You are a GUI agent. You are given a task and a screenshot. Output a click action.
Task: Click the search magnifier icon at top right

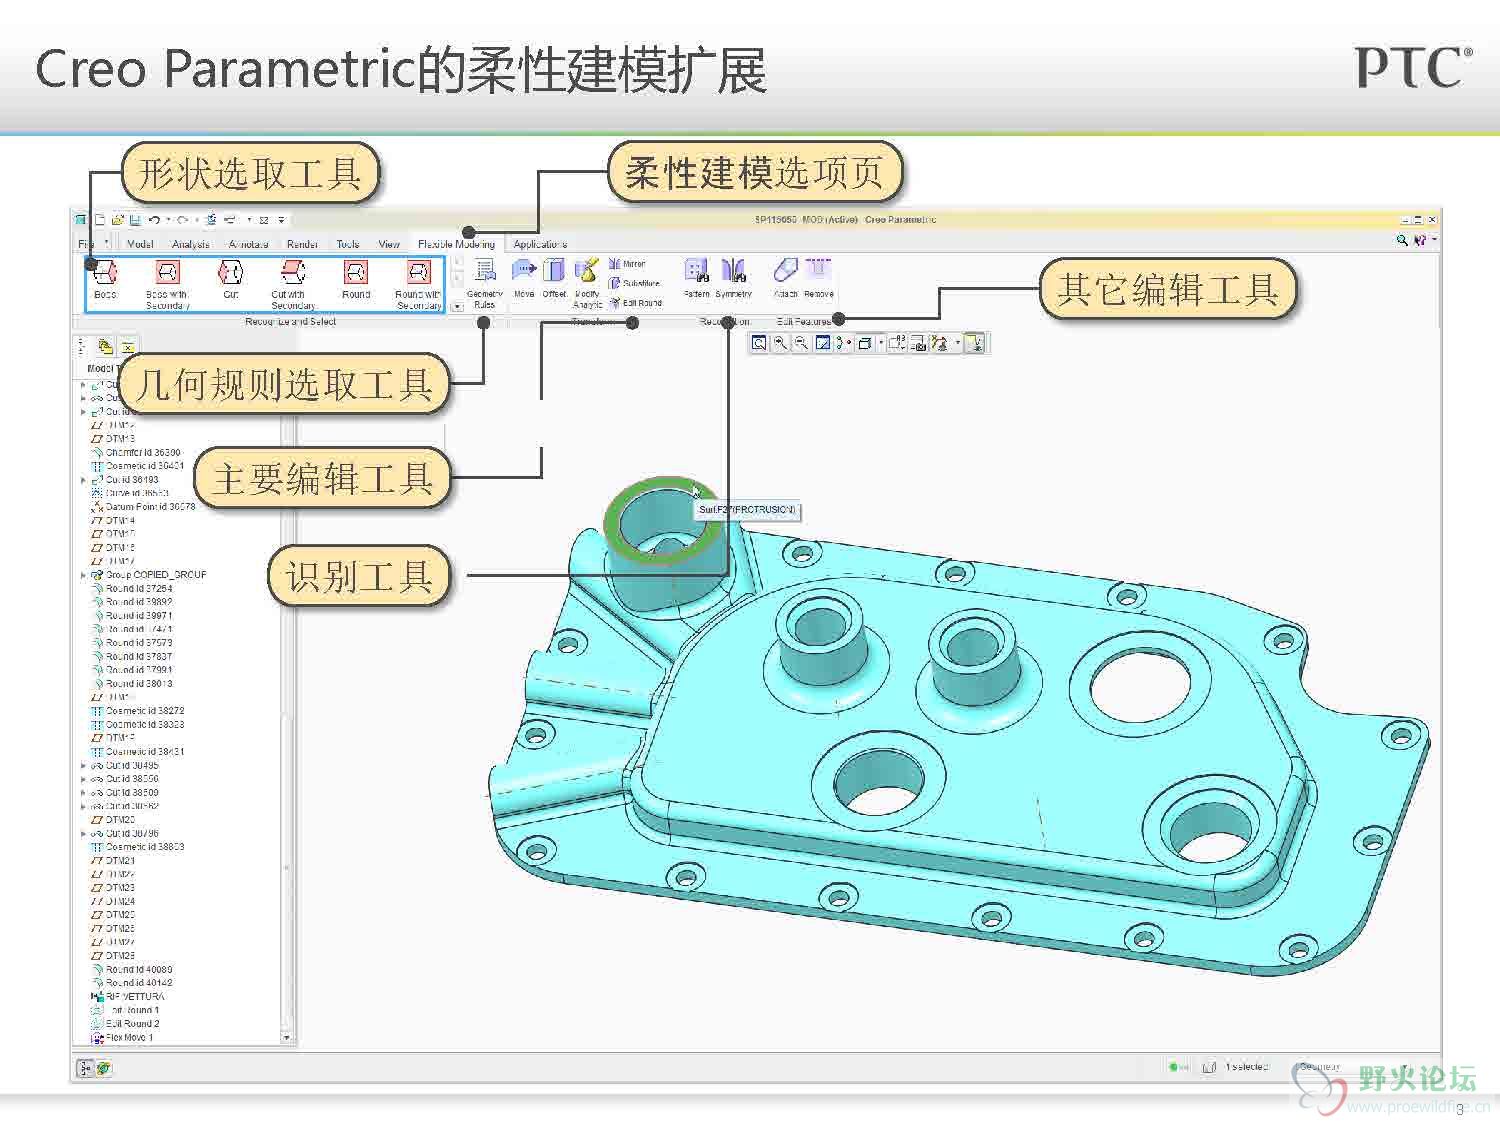(1402, 240)
